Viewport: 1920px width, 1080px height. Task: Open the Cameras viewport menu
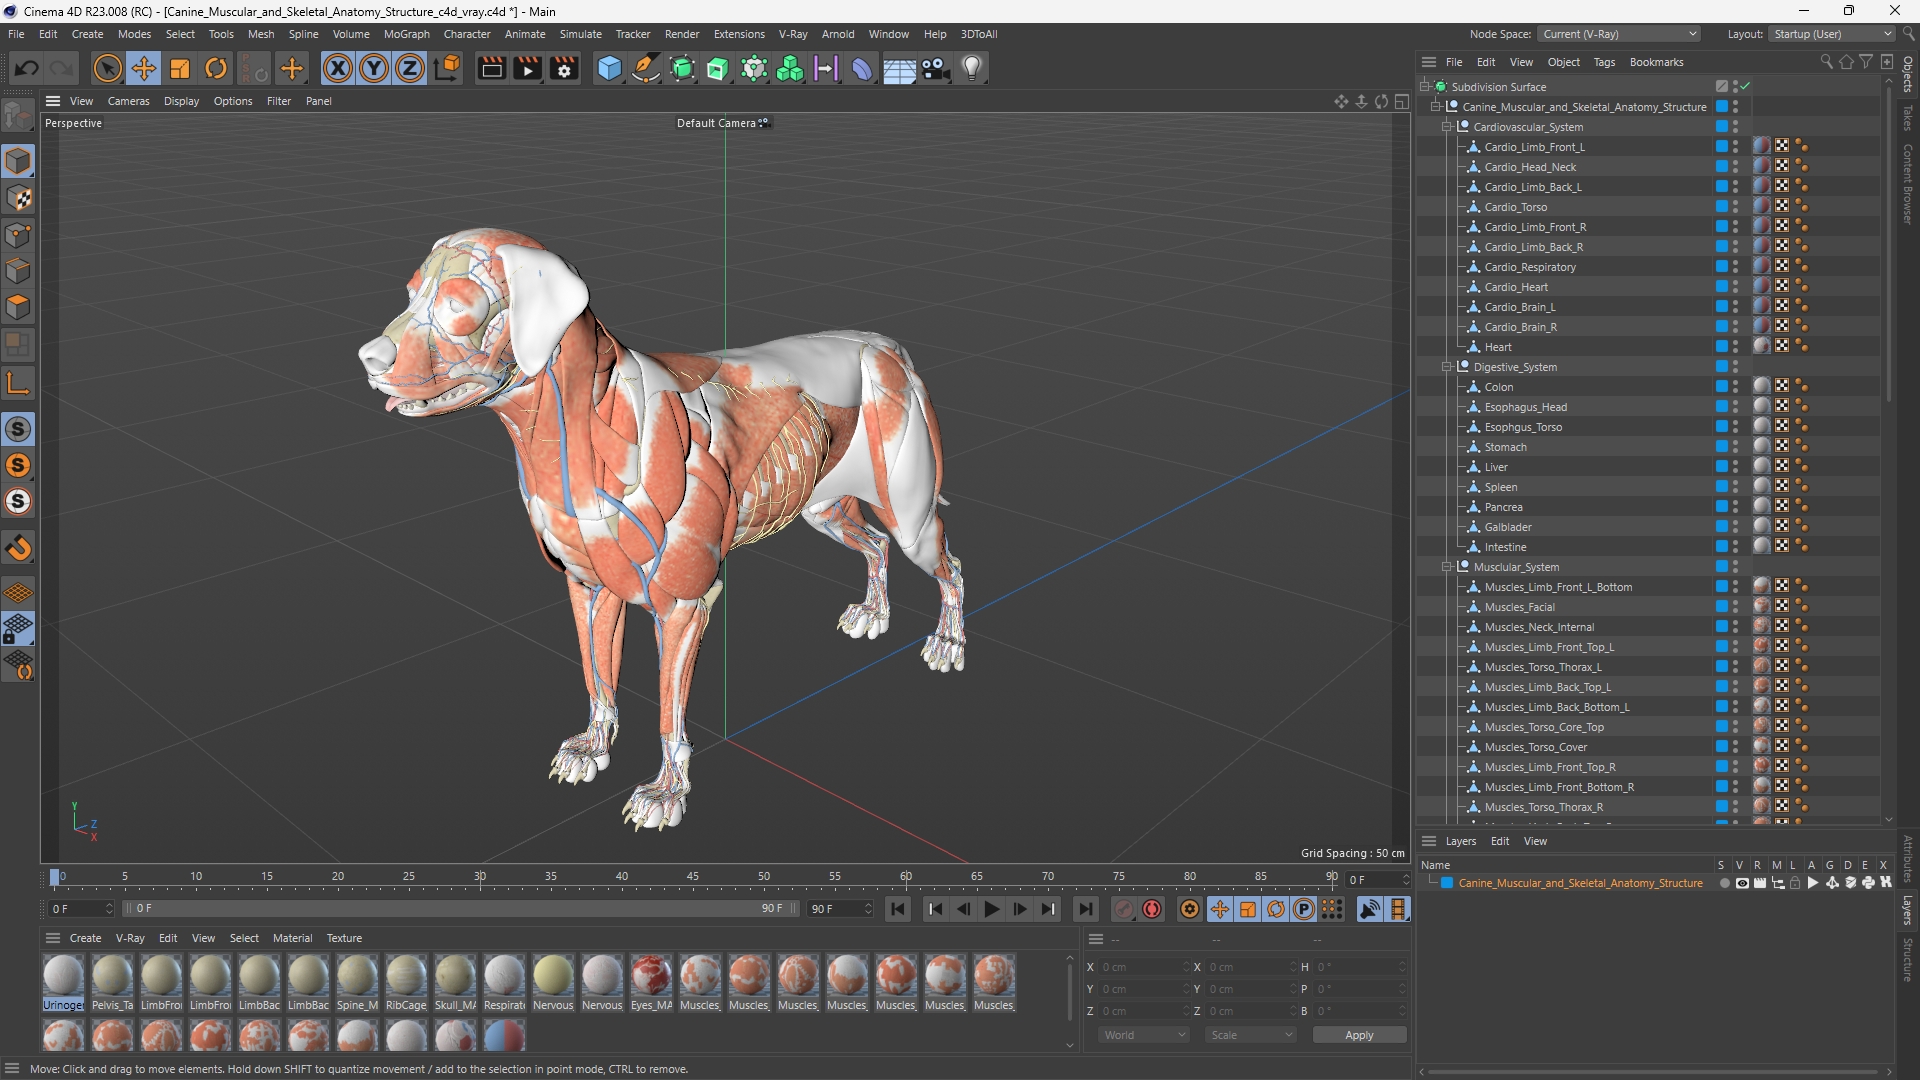[128, 101]
